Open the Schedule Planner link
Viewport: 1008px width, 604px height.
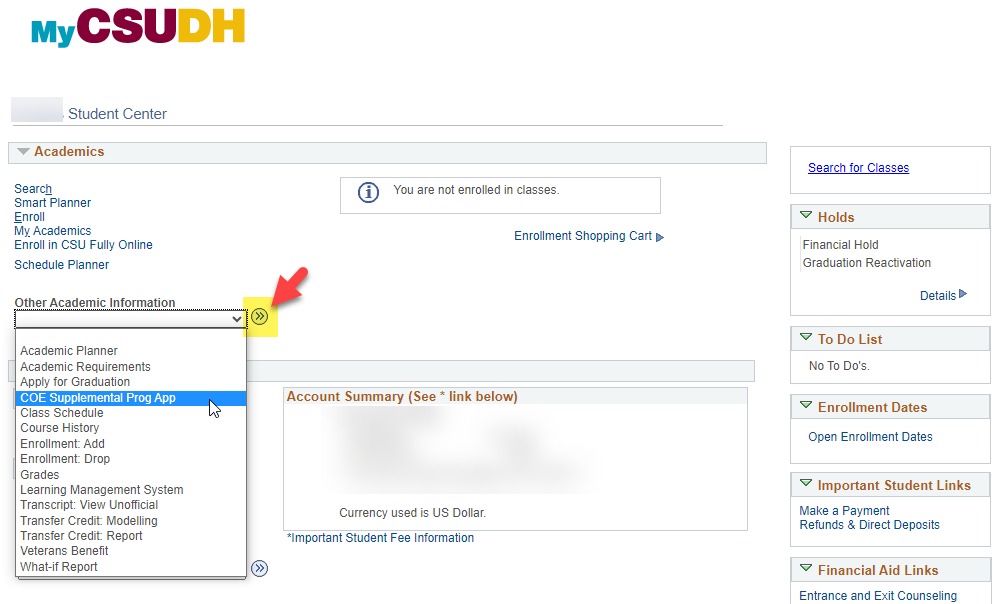(x=62, y=265)
